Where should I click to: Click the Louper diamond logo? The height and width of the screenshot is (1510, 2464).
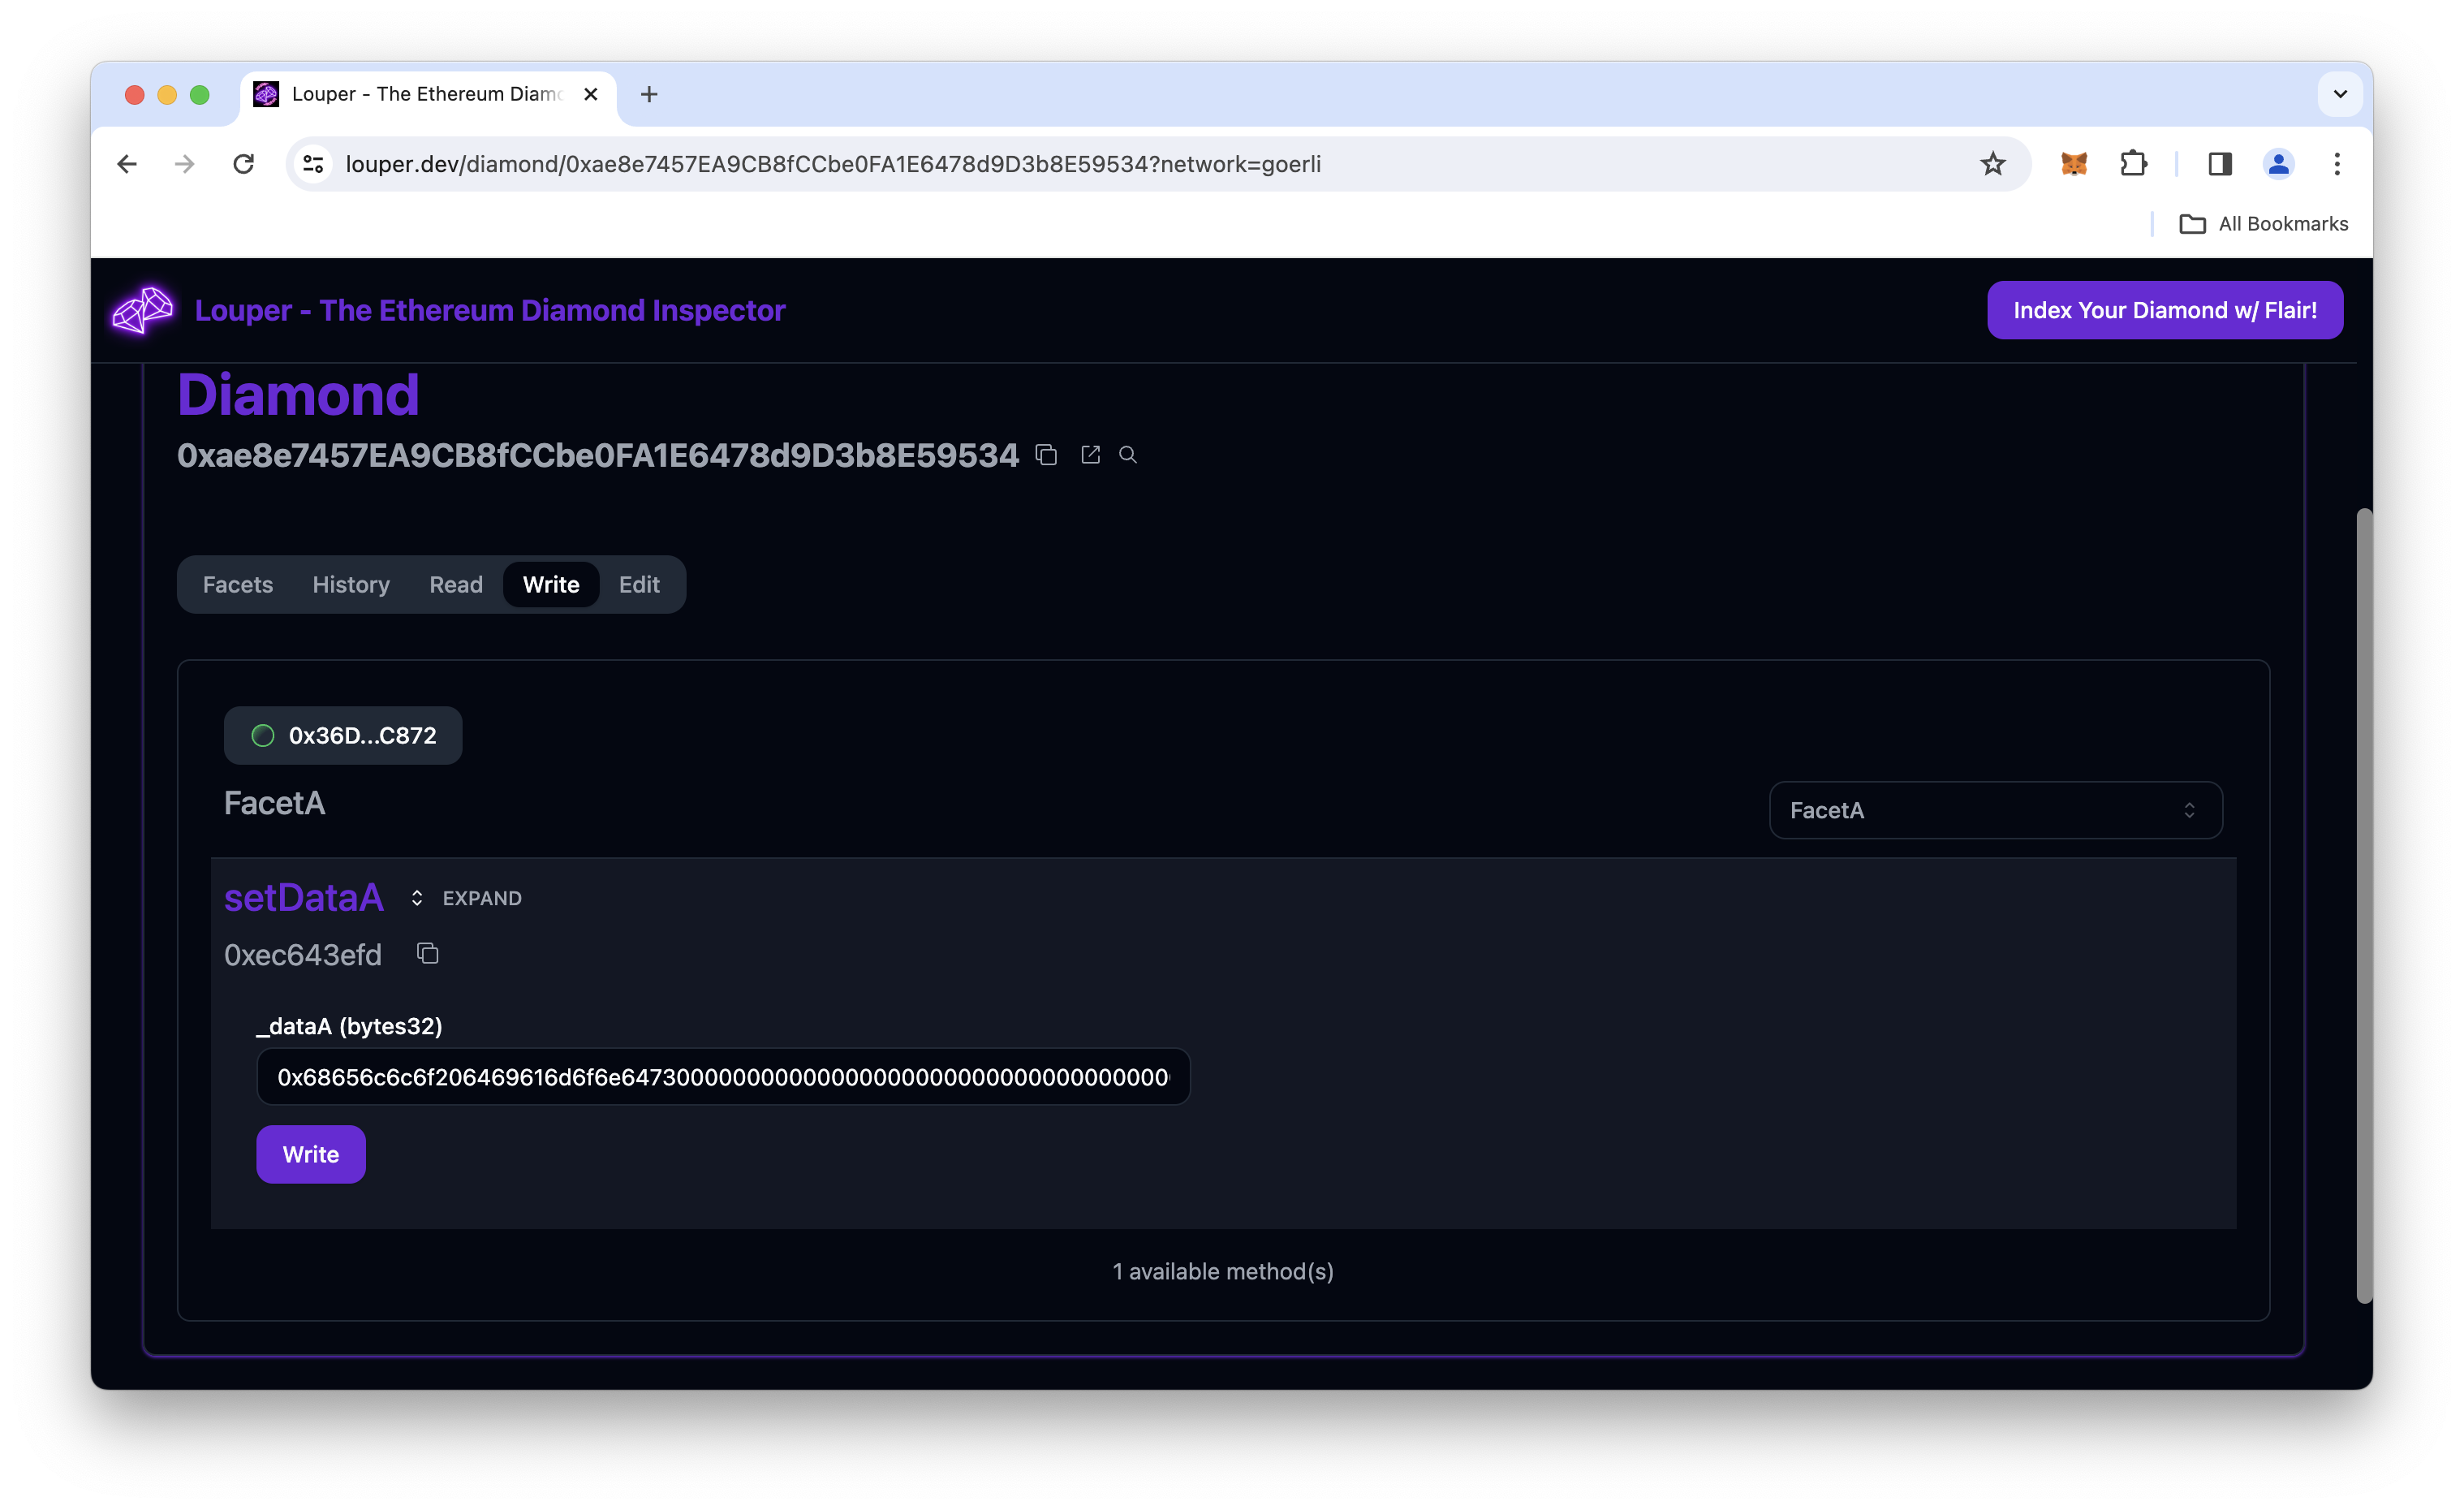tap(142, 310)
